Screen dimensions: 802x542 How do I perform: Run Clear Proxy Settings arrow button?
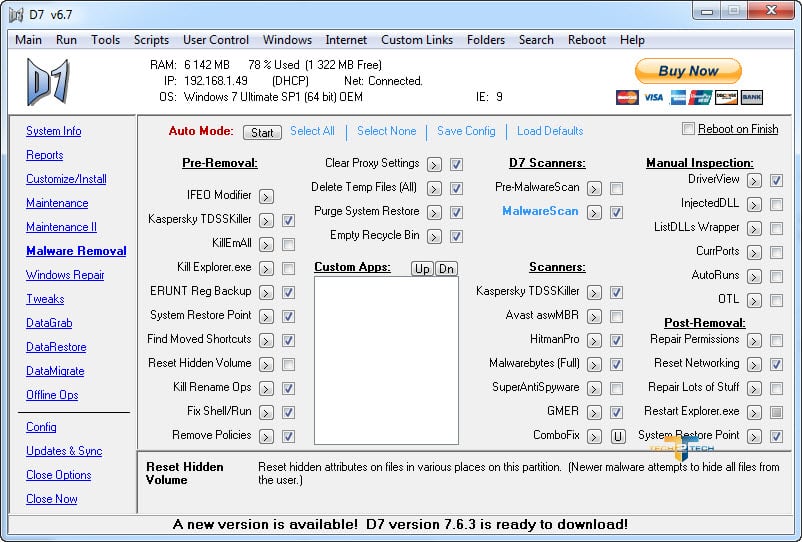point(434,165)
